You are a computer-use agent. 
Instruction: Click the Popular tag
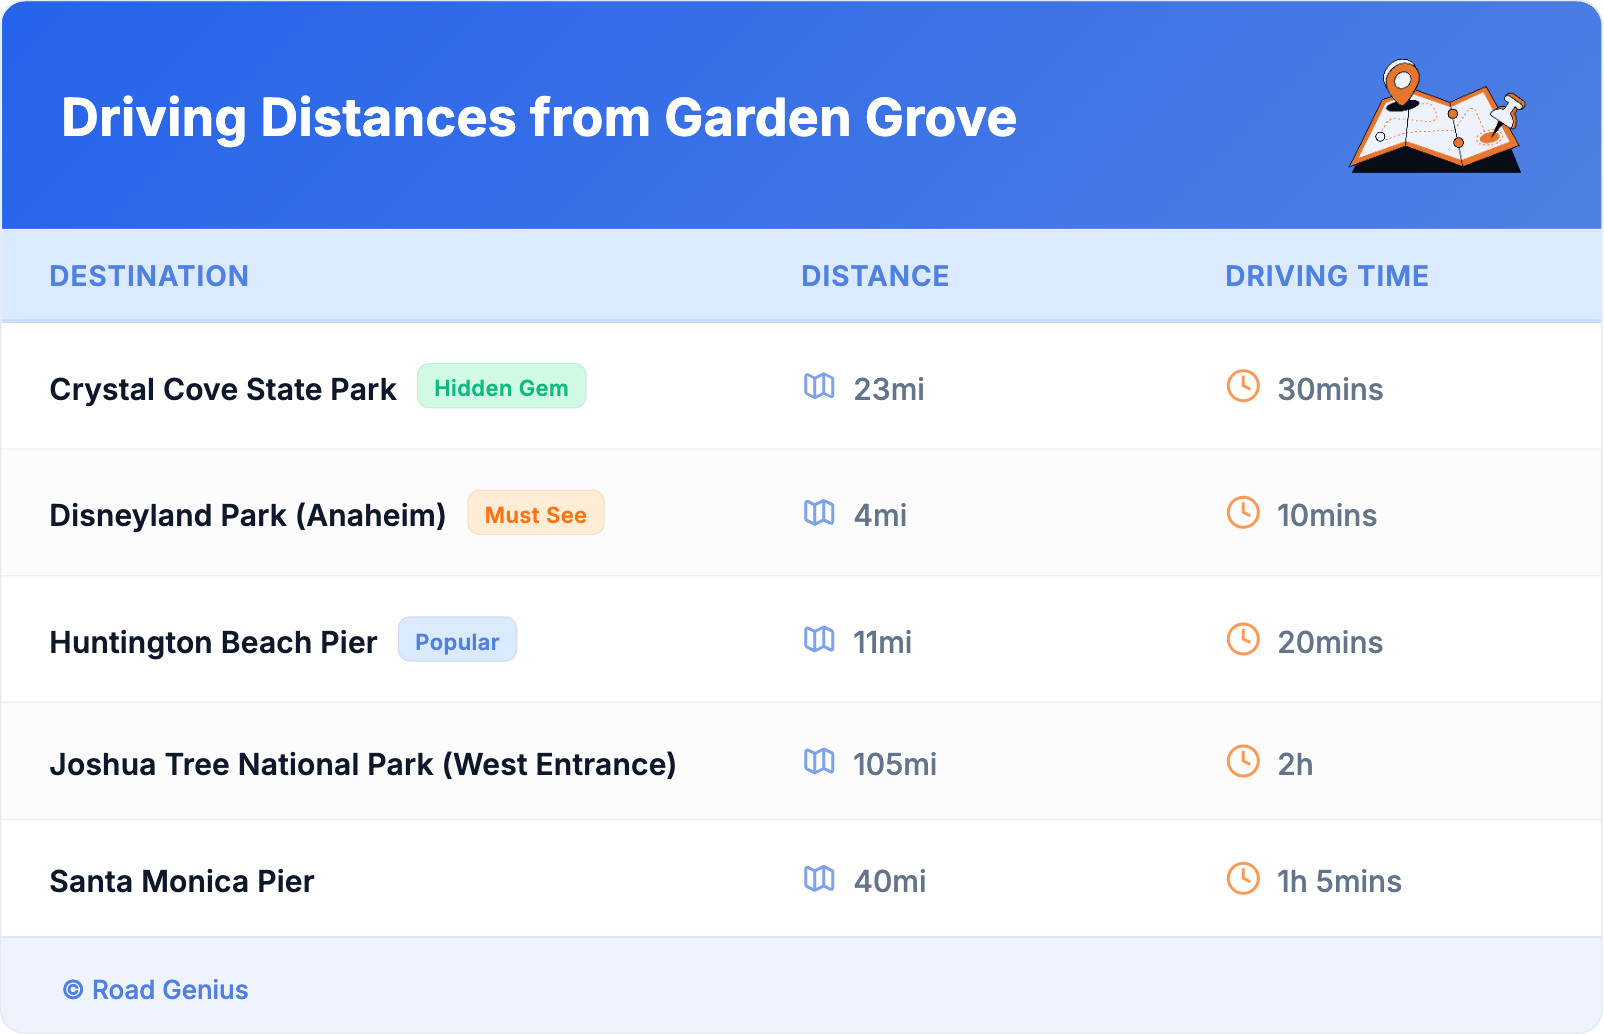point(457,641)
